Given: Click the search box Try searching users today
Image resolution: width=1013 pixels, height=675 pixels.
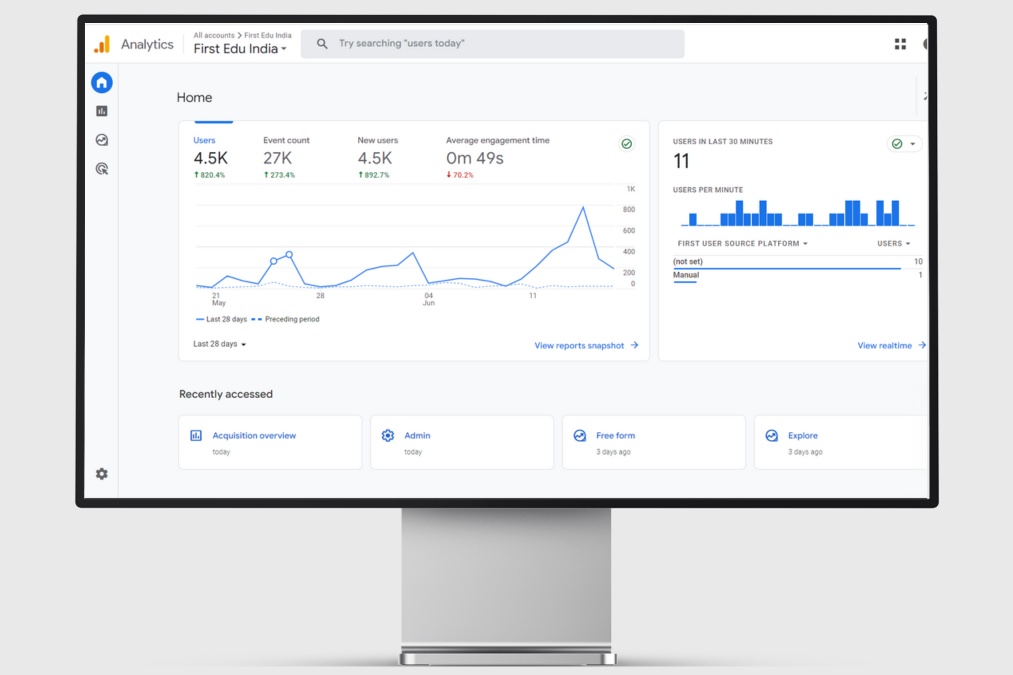Looking at the screenshot, I should tap(492, 43).
